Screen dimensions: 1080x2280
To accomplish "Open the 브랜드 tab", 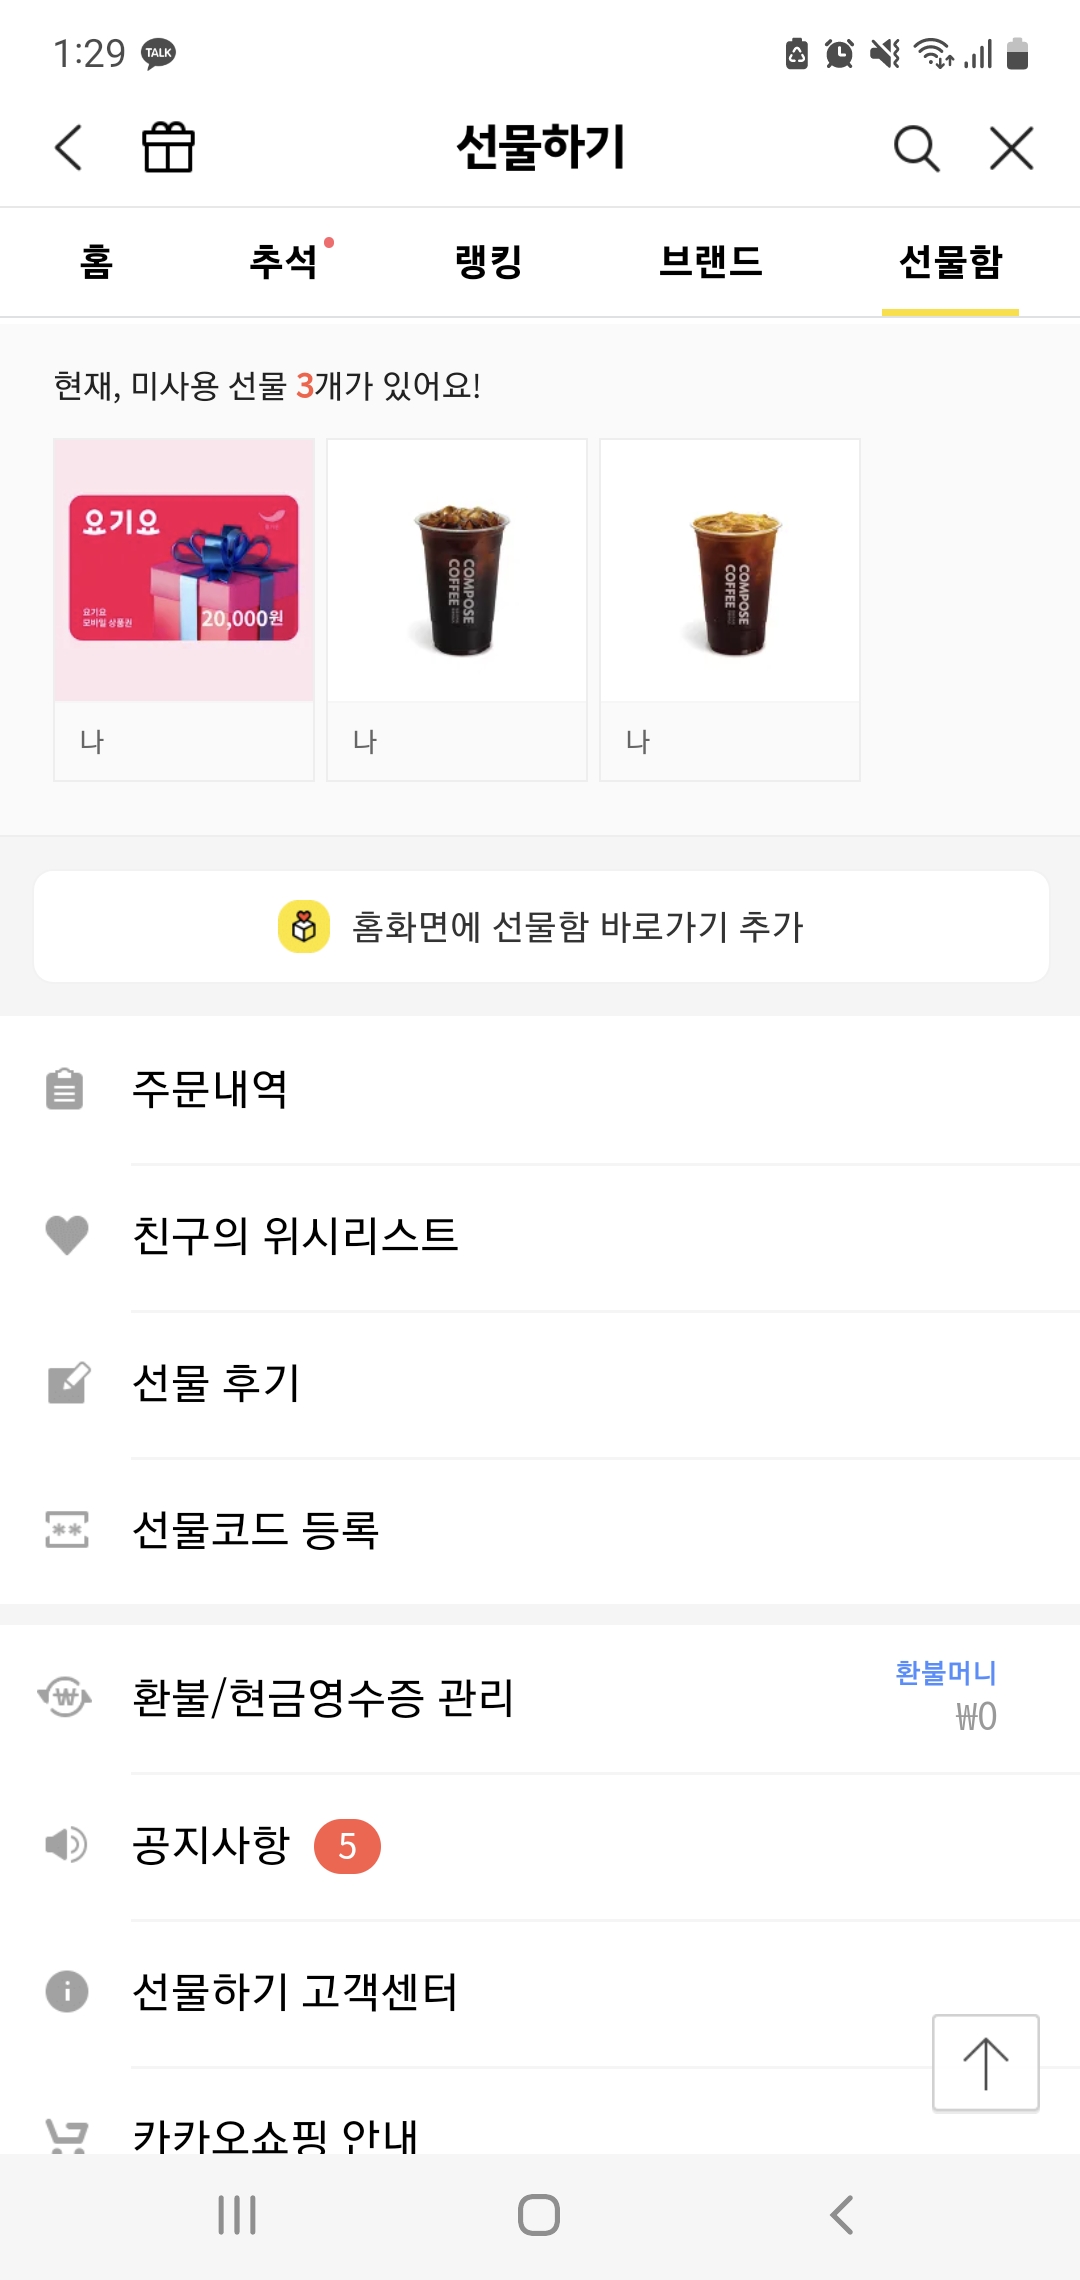I will pyautogui.click(x=711, y=262).
